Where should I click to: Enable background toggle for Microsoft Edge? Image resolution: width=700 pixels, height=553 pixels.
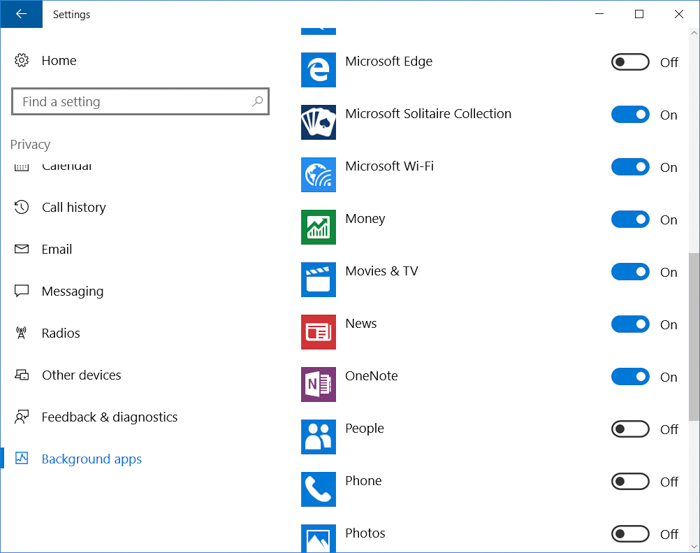pos(630,63)
